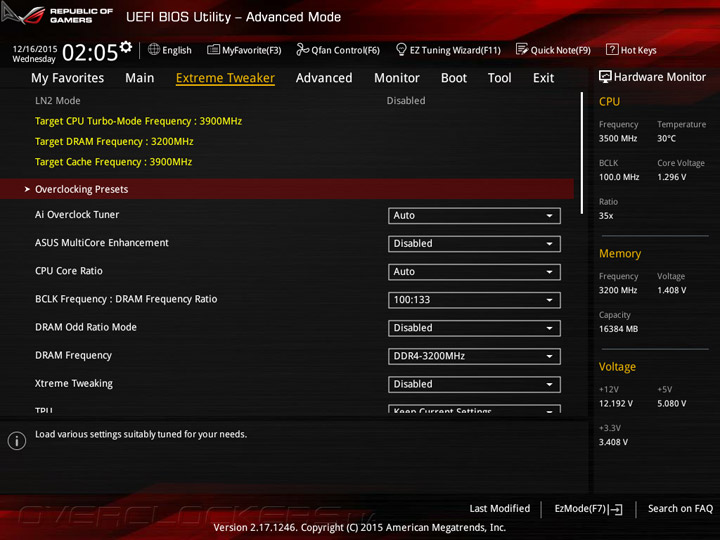
Task: Open Qfan Control(F6) label
Action: coord(345,51)
